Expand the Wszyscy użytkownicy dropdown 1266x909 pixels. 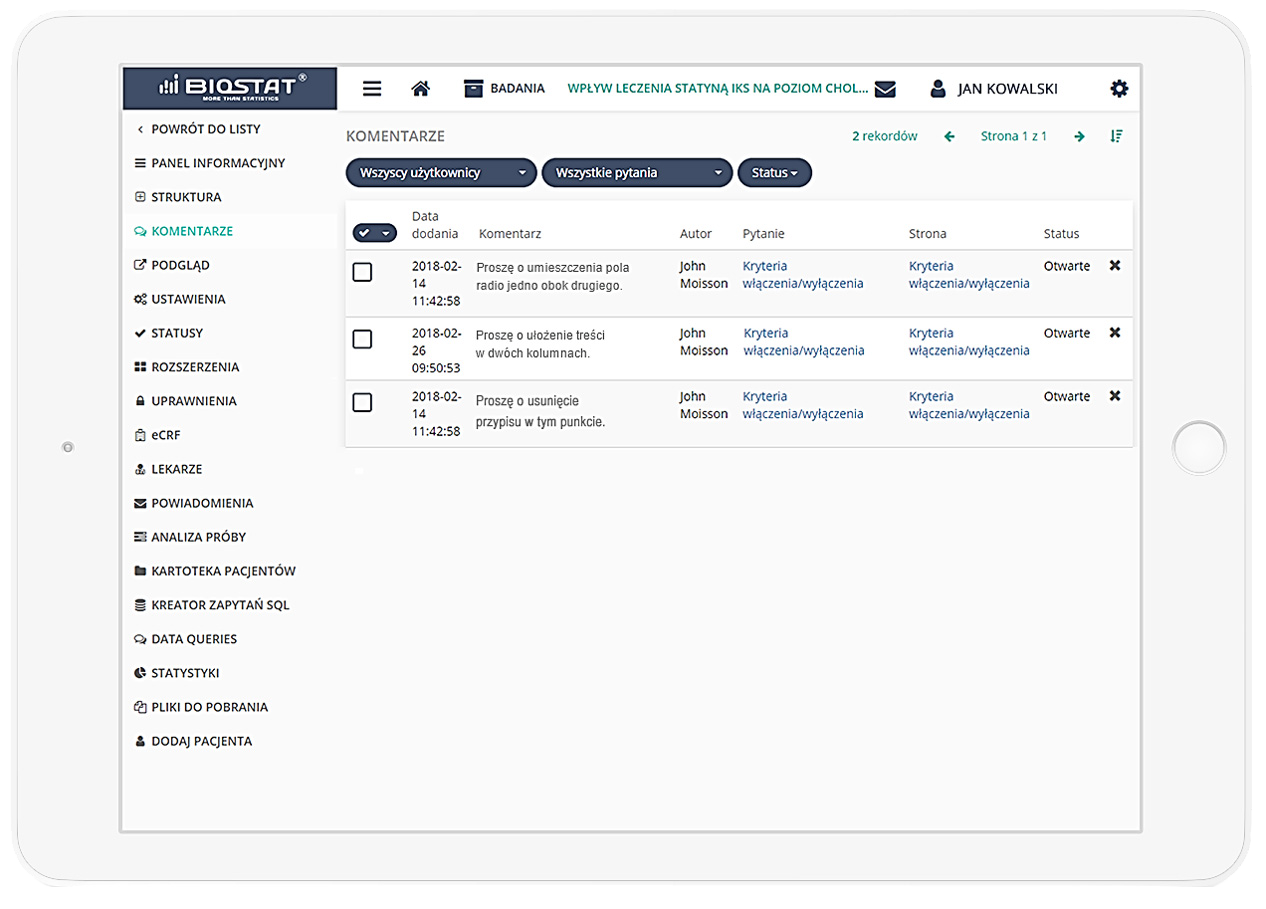(441, 173)
